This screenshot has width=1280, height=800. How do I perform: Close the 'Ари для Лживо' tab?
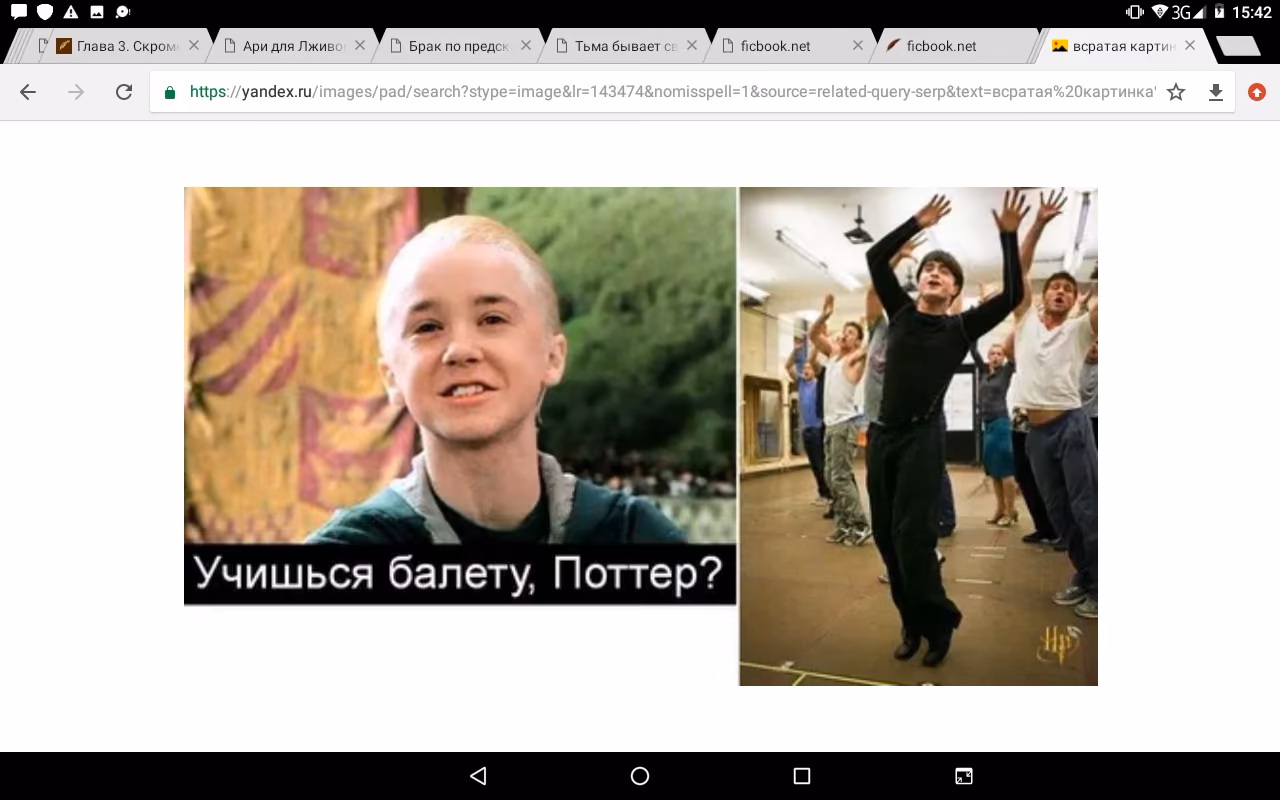click(x=360, y=46)
